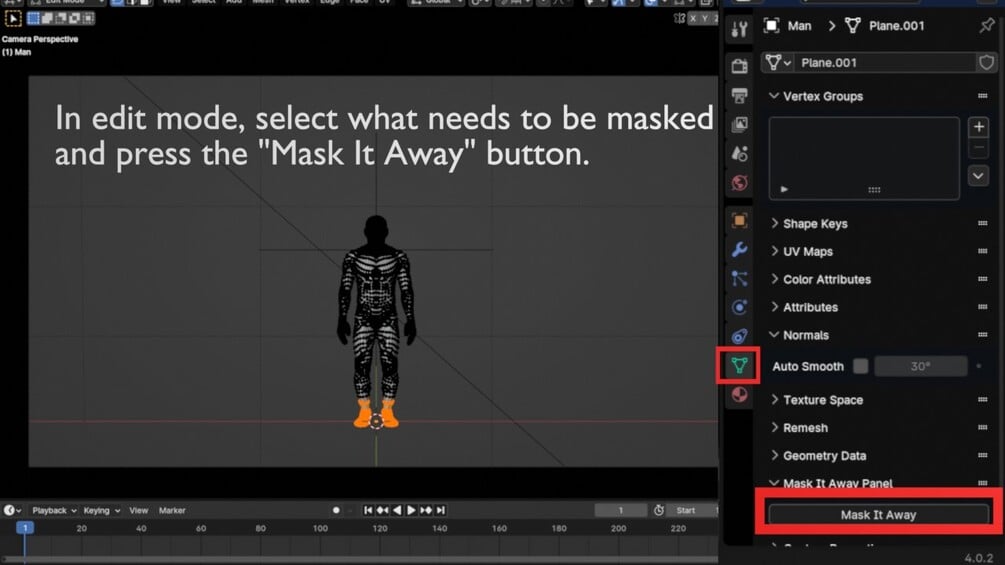Open timeline editor type dropdown
This screenshot has width=1005, height=565.
[x=12, y=511]
